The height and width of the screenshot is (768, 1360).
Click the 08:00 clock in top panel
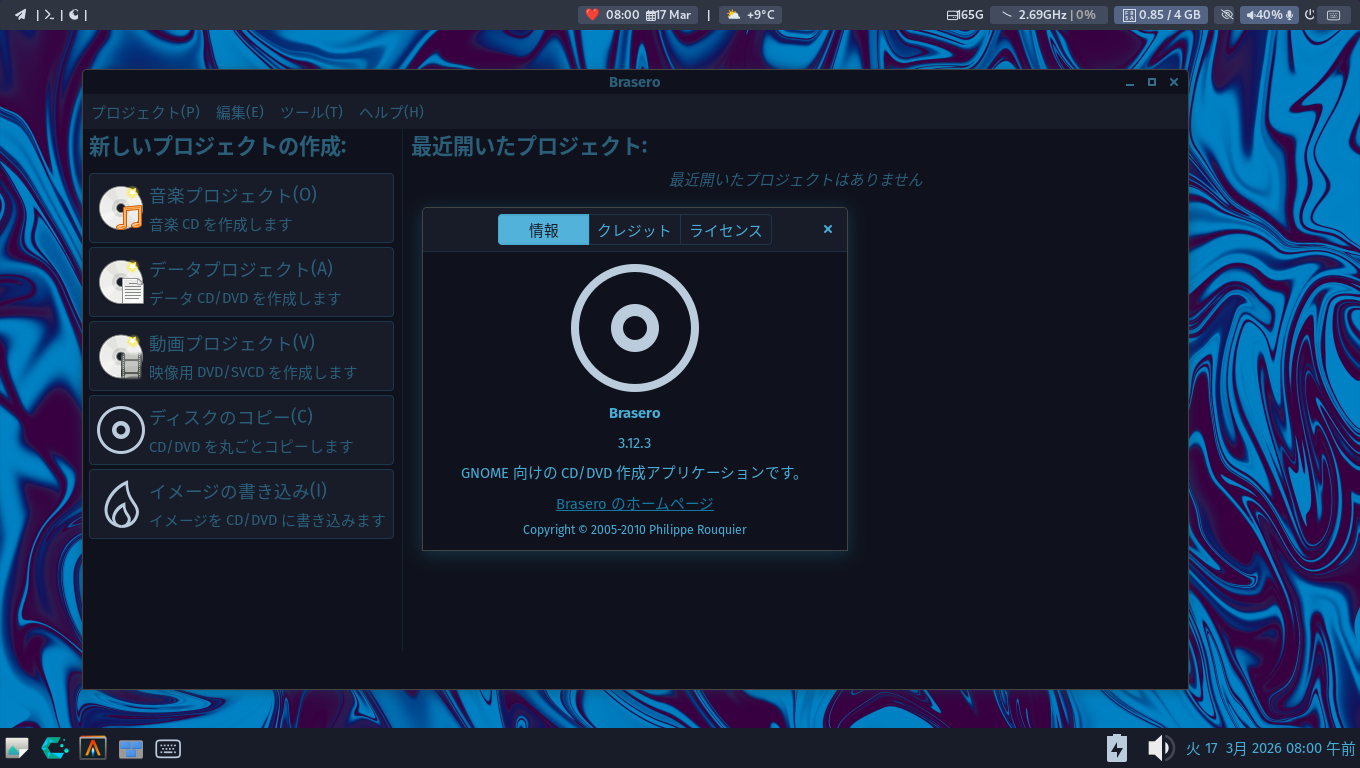[x=622, y=15]
